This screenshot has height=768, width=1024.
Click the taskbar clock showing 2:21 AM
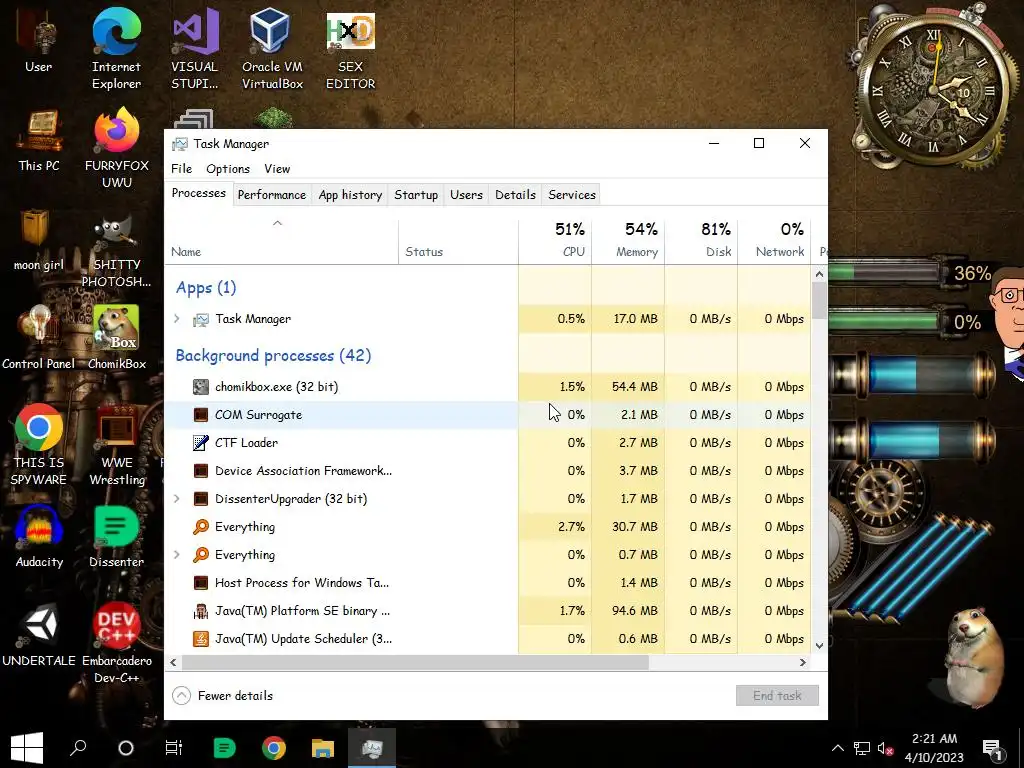pos(934,748)
